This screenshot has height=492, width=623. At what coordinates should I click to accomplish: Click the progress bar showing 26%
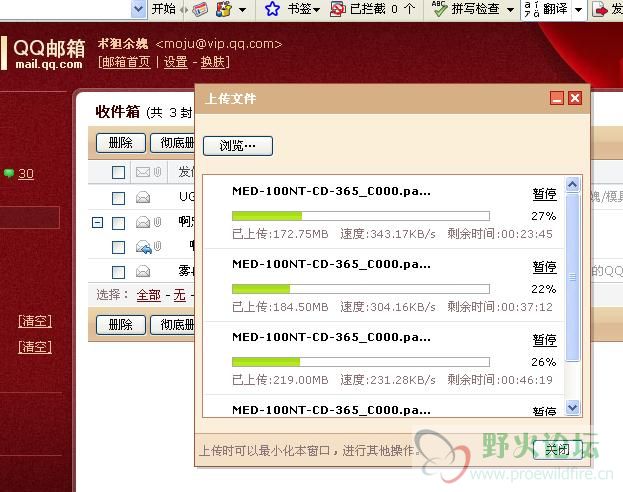[x=361, y=362]
